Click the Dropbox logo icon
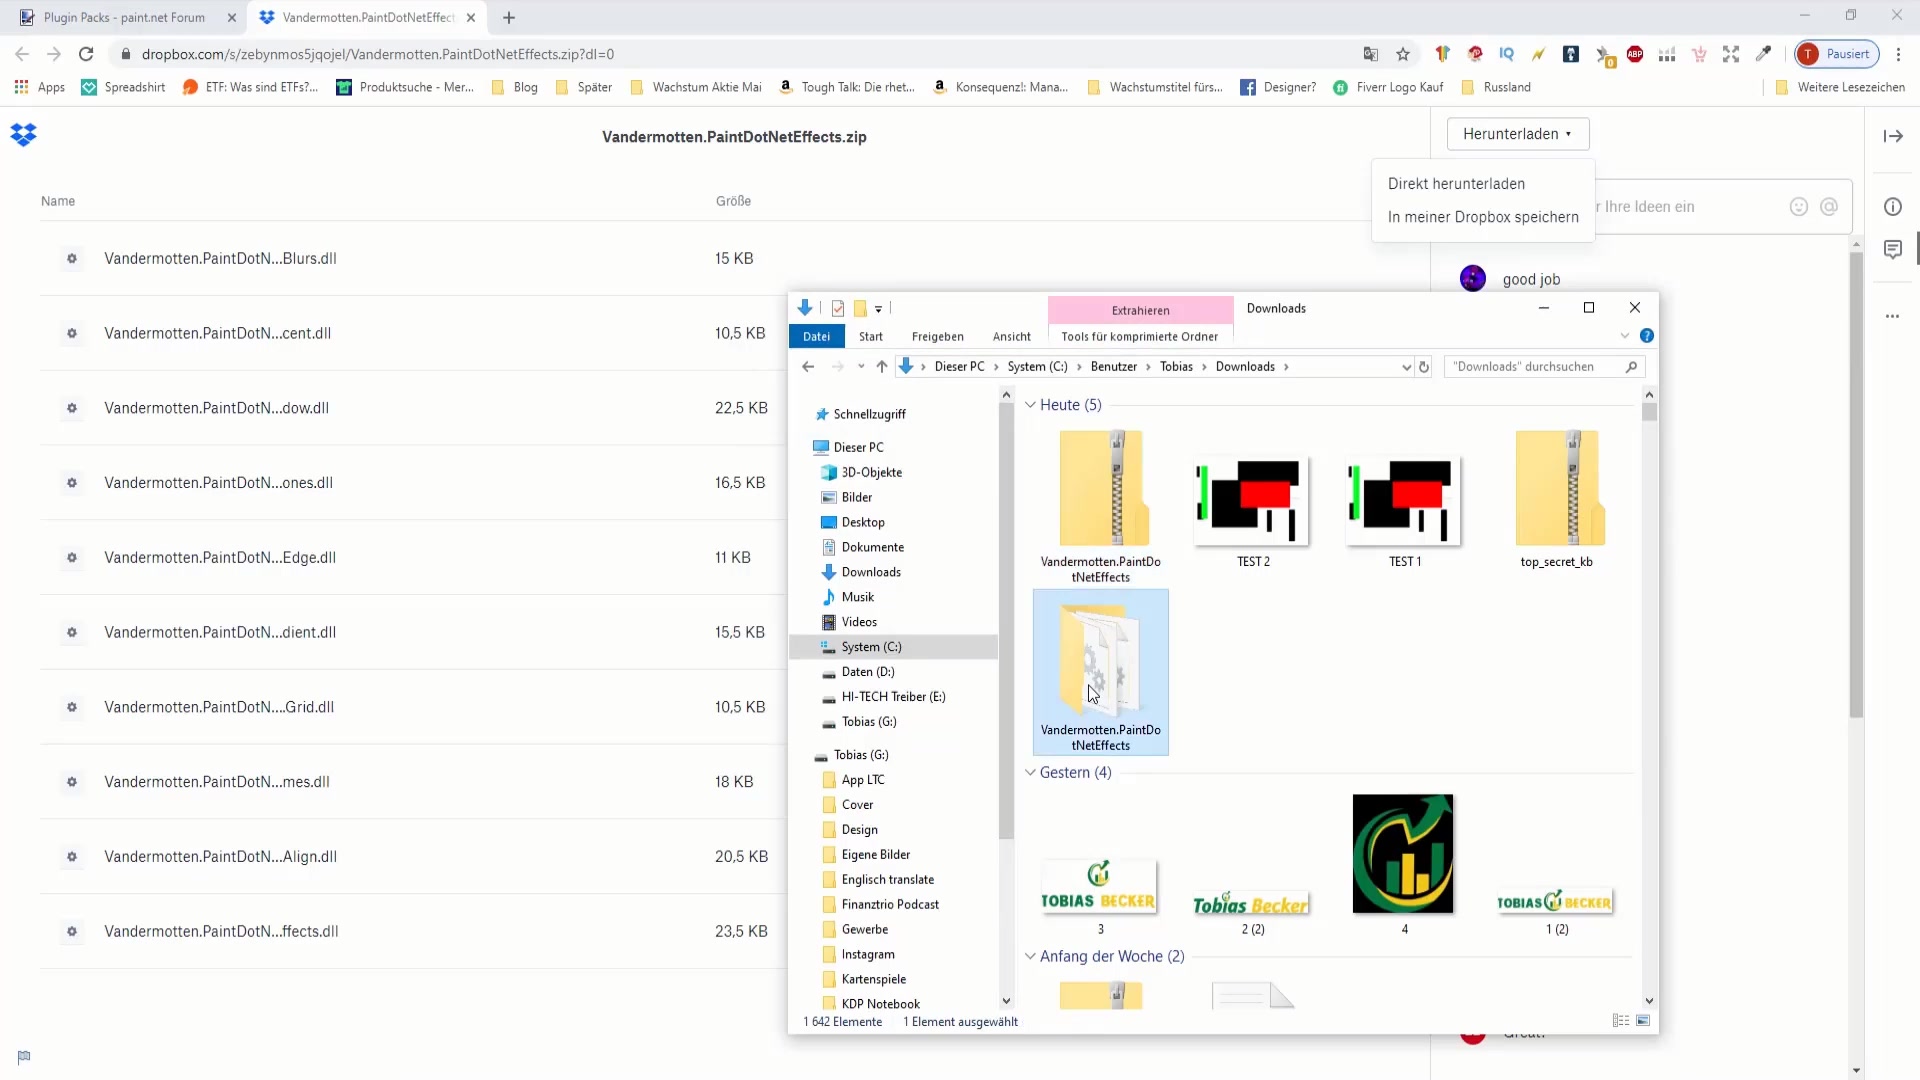1920x1080 pixels. click(x=23, y=135)
